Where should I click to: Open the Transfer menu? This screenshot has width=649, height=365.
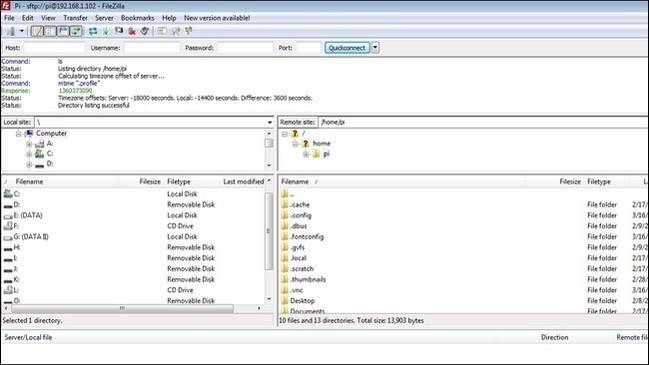click(x=75, y=18)
